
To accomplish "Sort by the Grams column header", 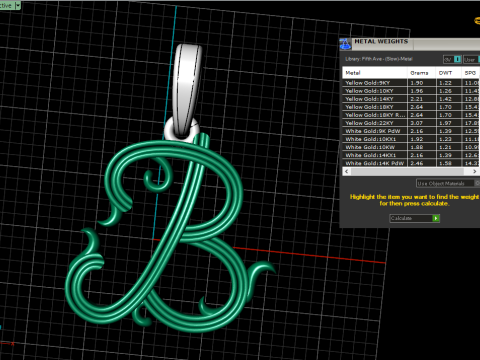I will pos(422,73).
